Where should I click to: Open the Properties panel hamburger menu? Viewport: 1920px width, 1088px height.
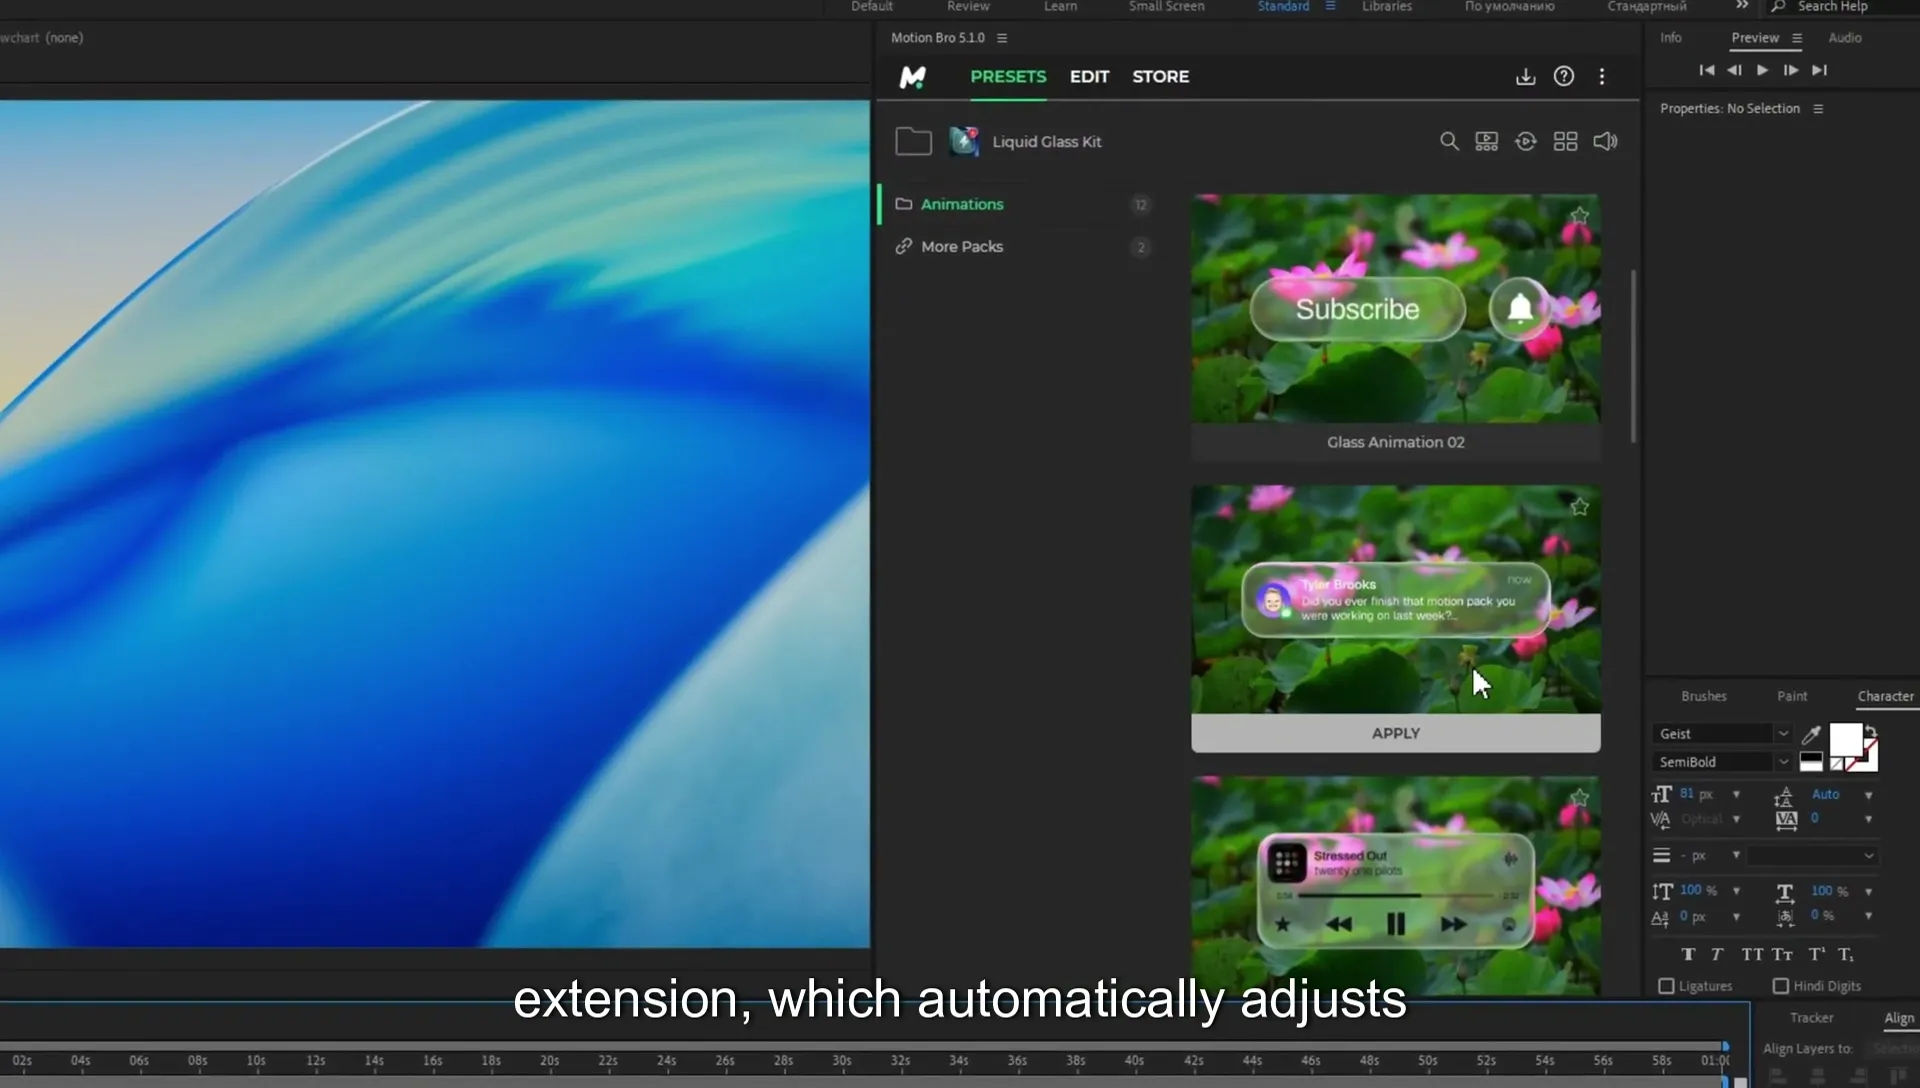[1818, 109]
